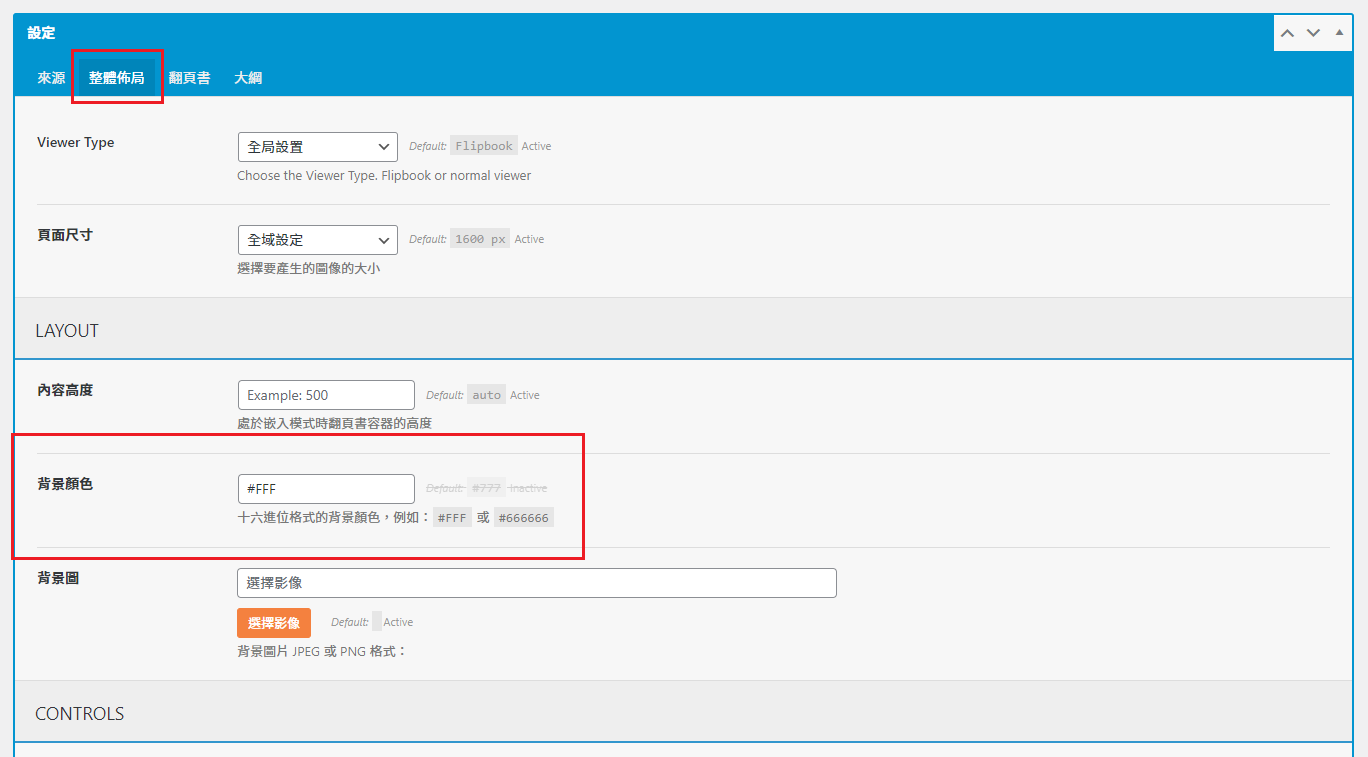Click the CONTROLS section heading
The width and height of the screenshot is (1368, 757).
click(x=80, y=714)
